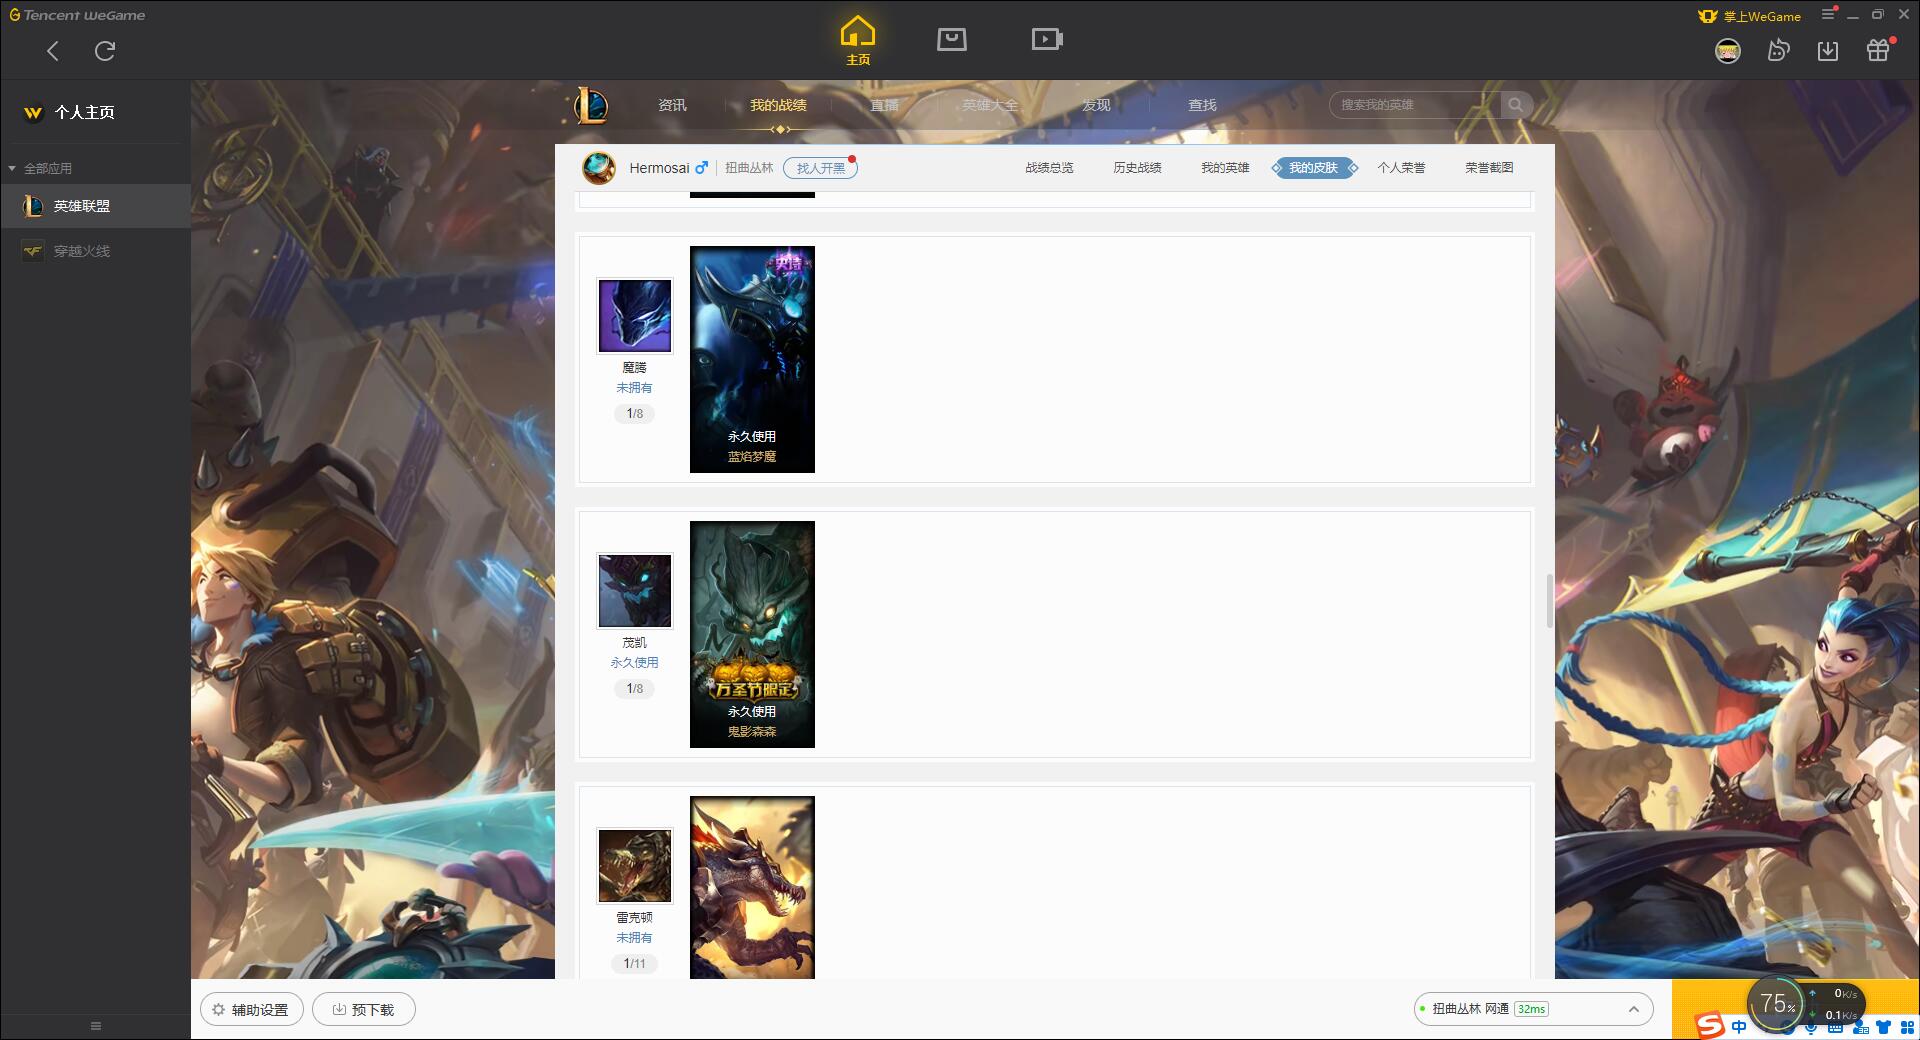Click the 雷克顿 未拥有 status link
The height and width of the screenshot is (1040, 1920).
[634, 938]
